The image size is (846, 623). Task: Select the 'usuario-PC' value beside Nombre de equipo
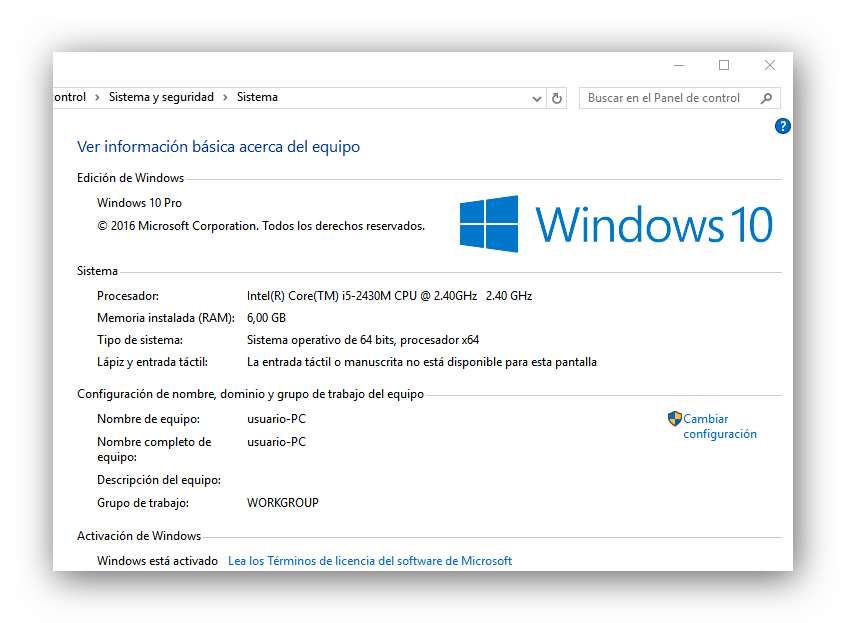click(276, 419)
